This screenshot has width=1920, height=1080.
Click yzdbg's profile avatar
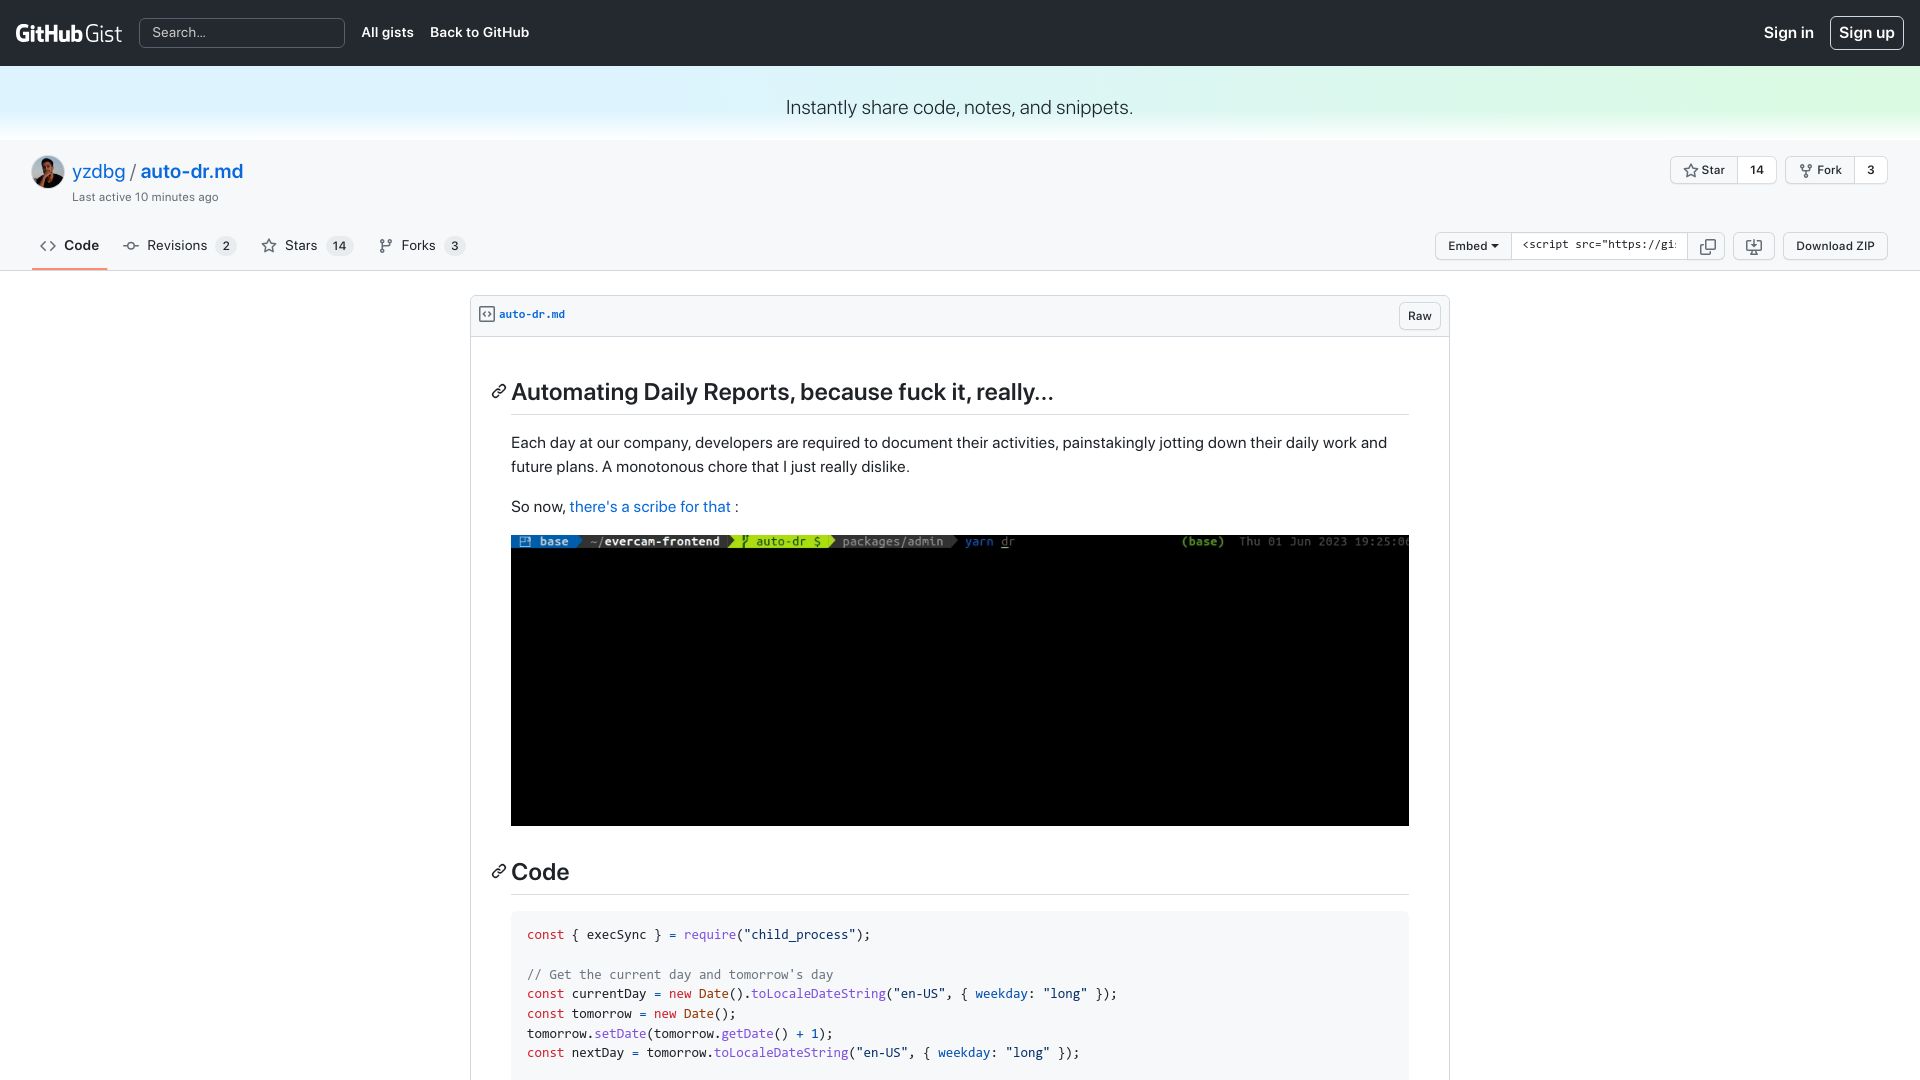[48, 172]
